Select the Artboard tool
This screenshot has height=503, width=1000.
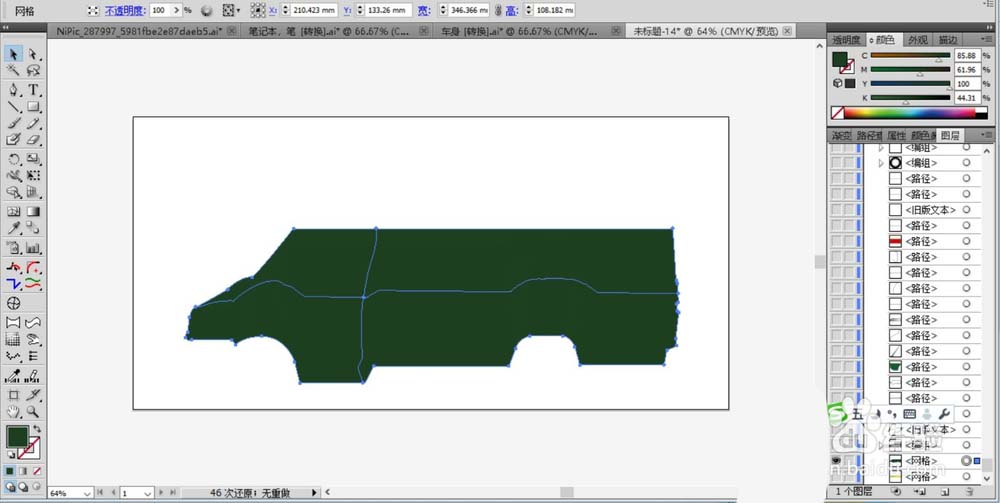pos(13,395)
